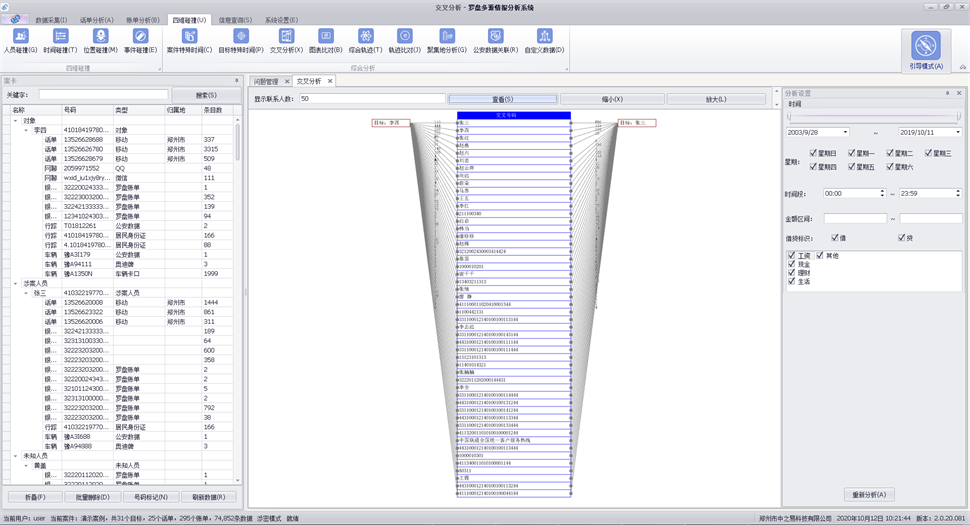Click the 搜索 button beside the keyword field

206,95
